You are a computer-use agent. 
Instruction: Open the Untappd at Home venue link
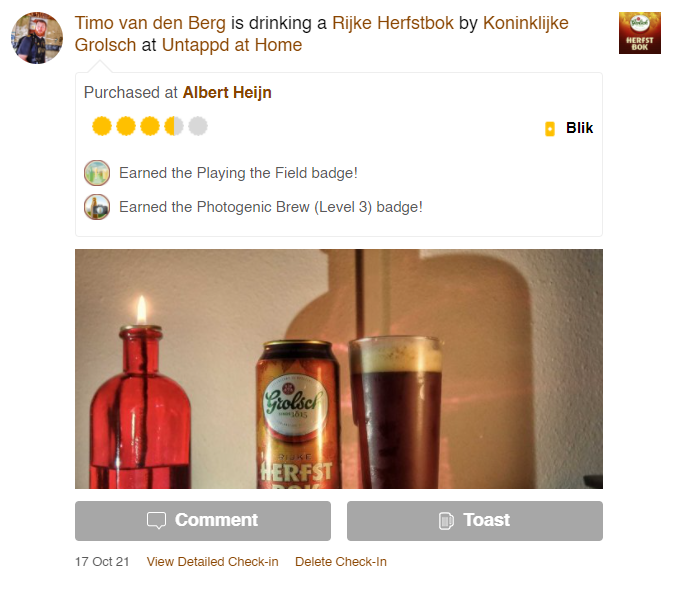click(232, 45)
